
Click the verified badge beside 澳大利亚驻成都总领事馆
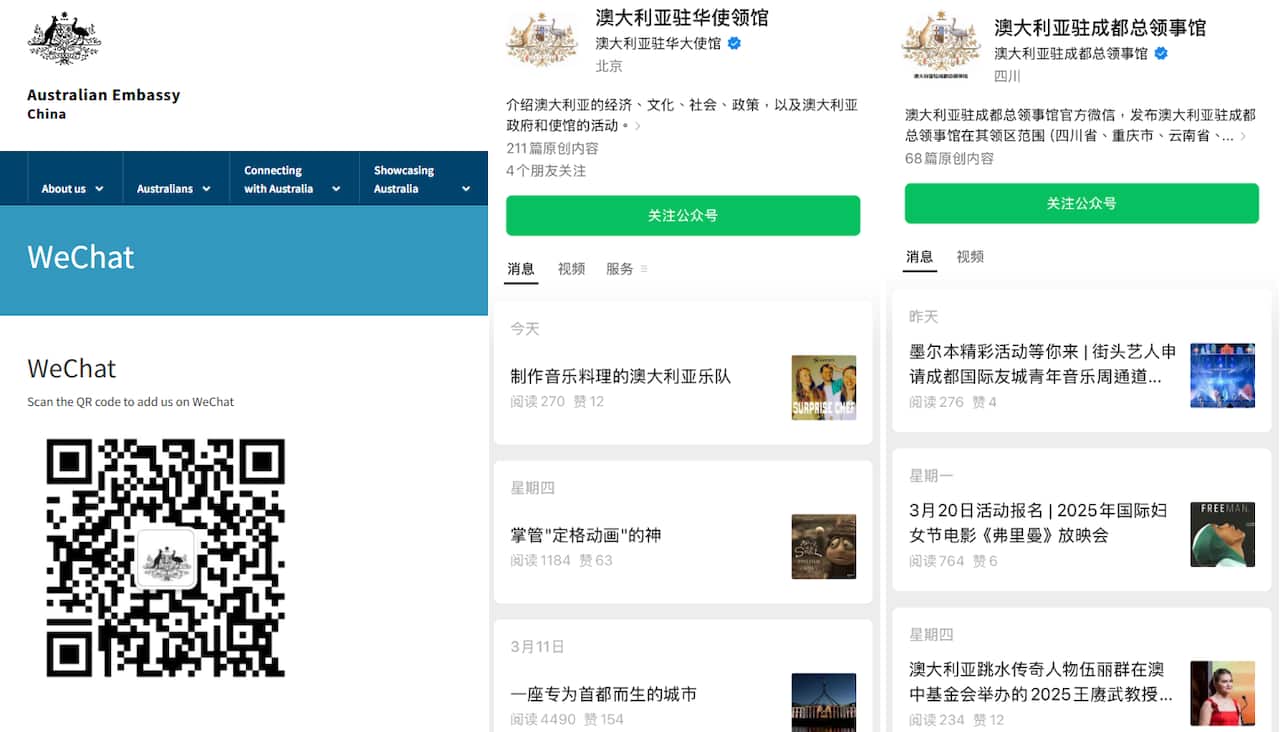pos(1160,55)
